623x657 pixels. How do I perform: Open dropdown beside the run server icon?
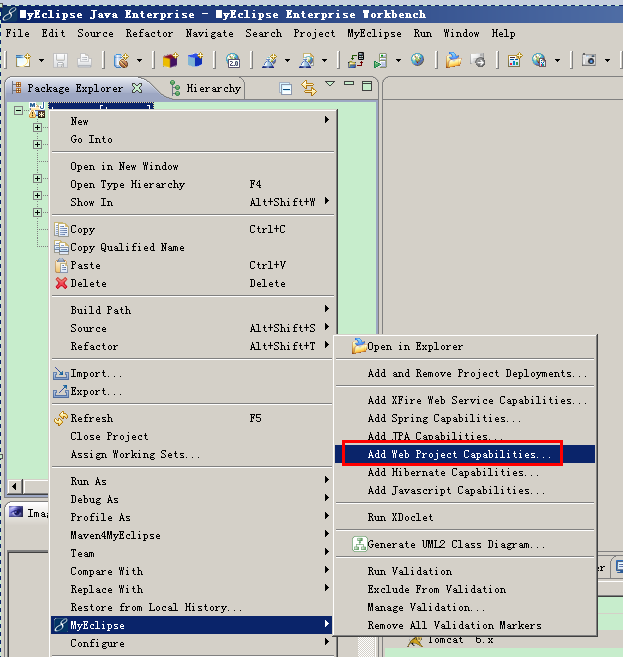[x=398, y=61]
